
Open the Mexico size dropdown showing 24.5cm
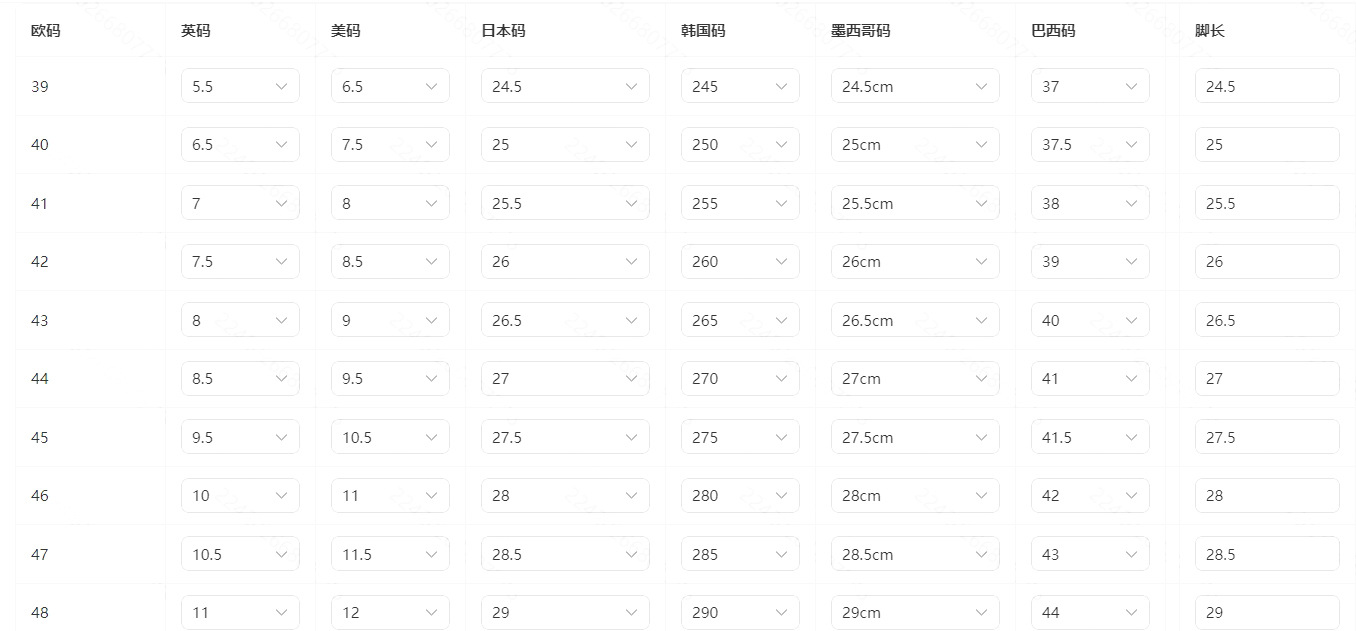click(x=915, y=86)
